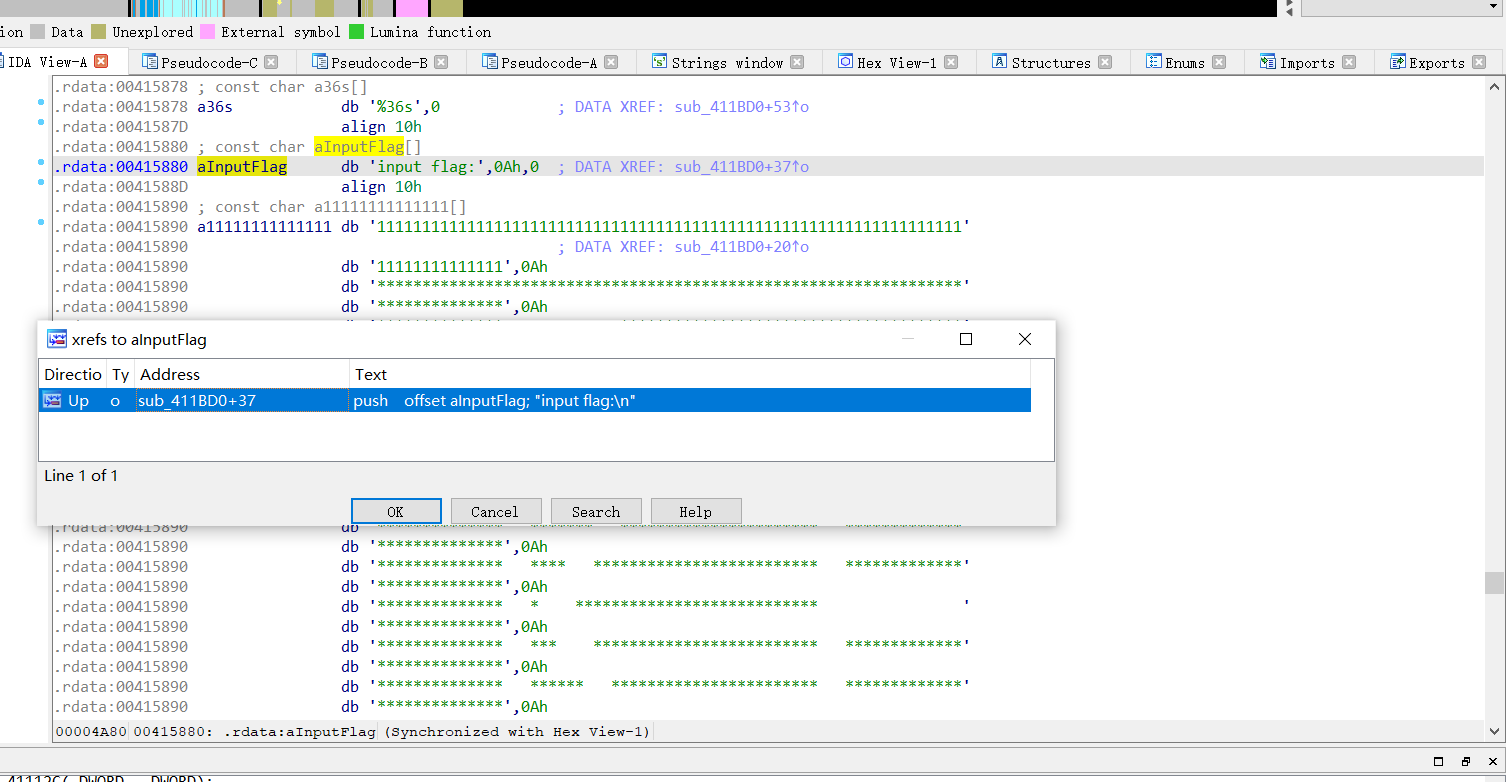Switch to the Pseudocode-A tab
Screen dimensions: 1506x782
click(548, 62)
